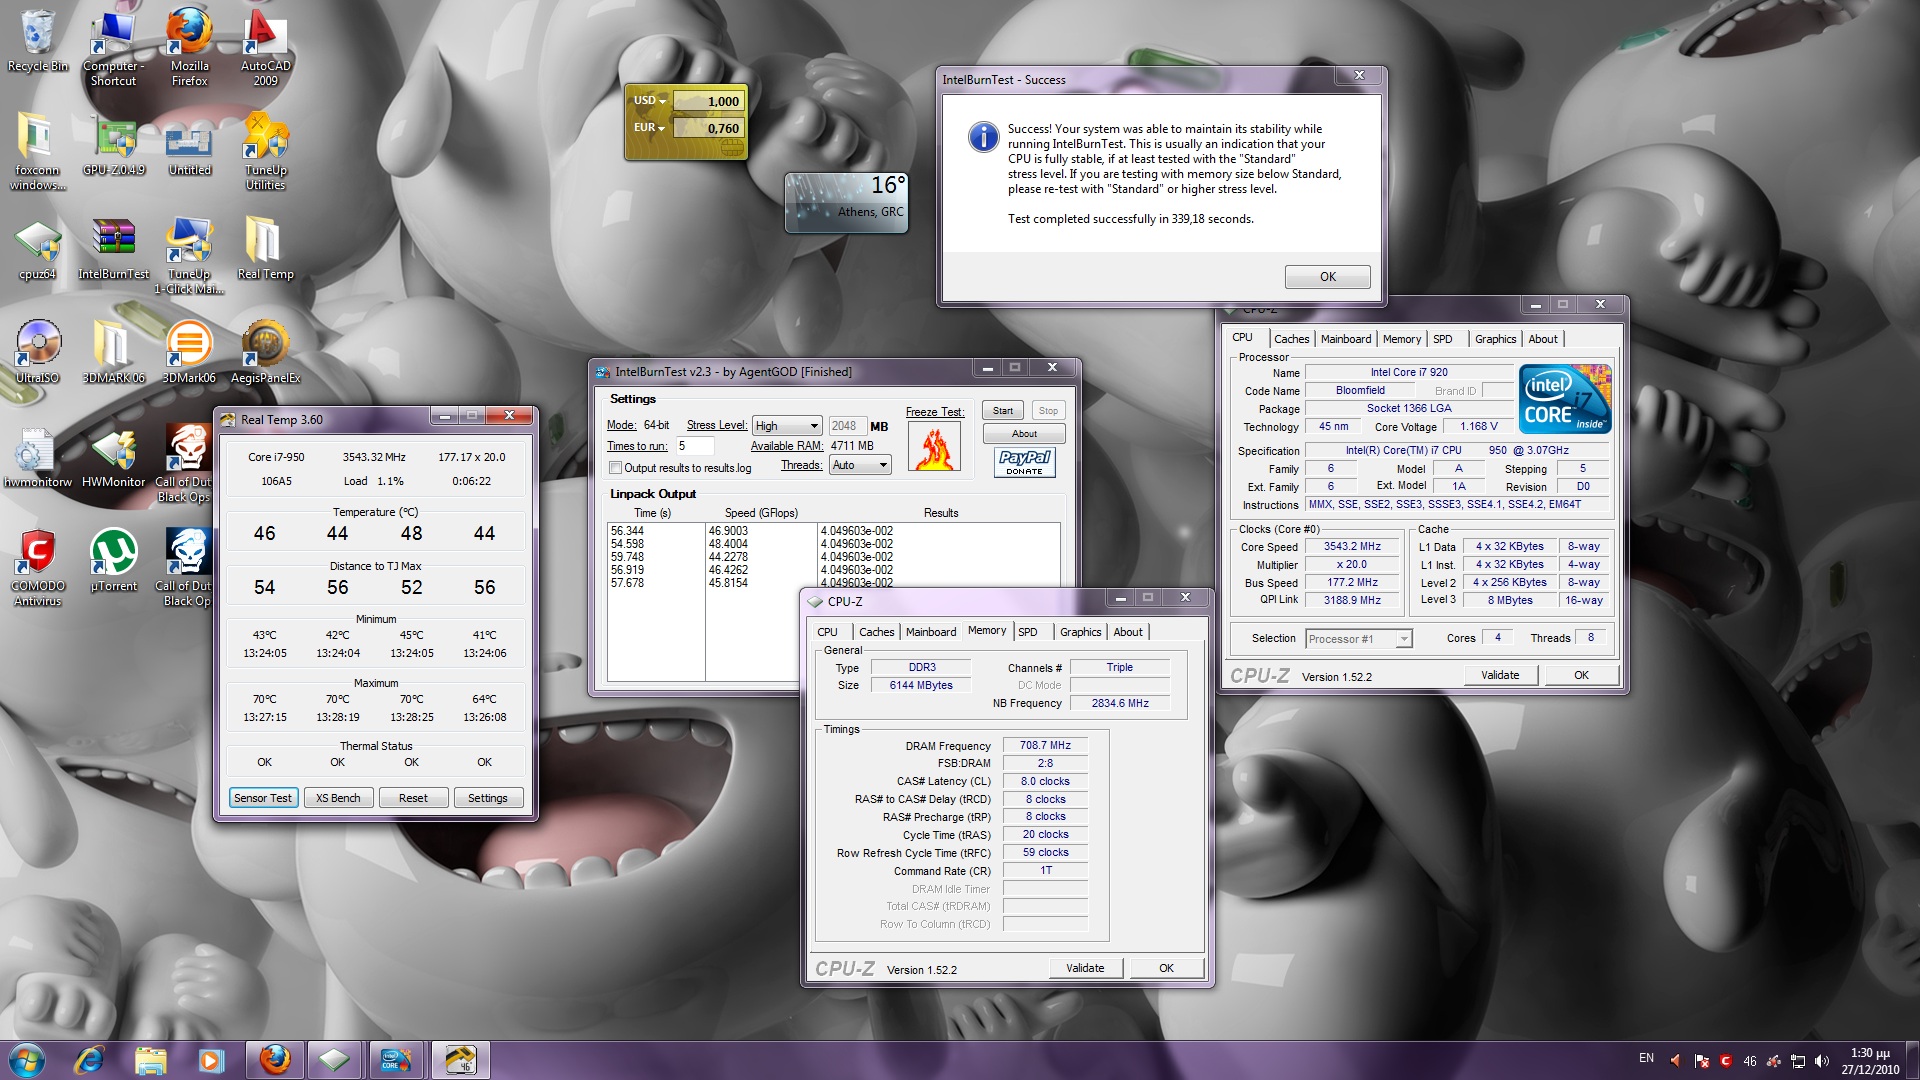The height and width of the screenshot is (1080, 1920).
Task: Open the Mozilla Firefox desktop shortcut
Action: click(189, 45)
